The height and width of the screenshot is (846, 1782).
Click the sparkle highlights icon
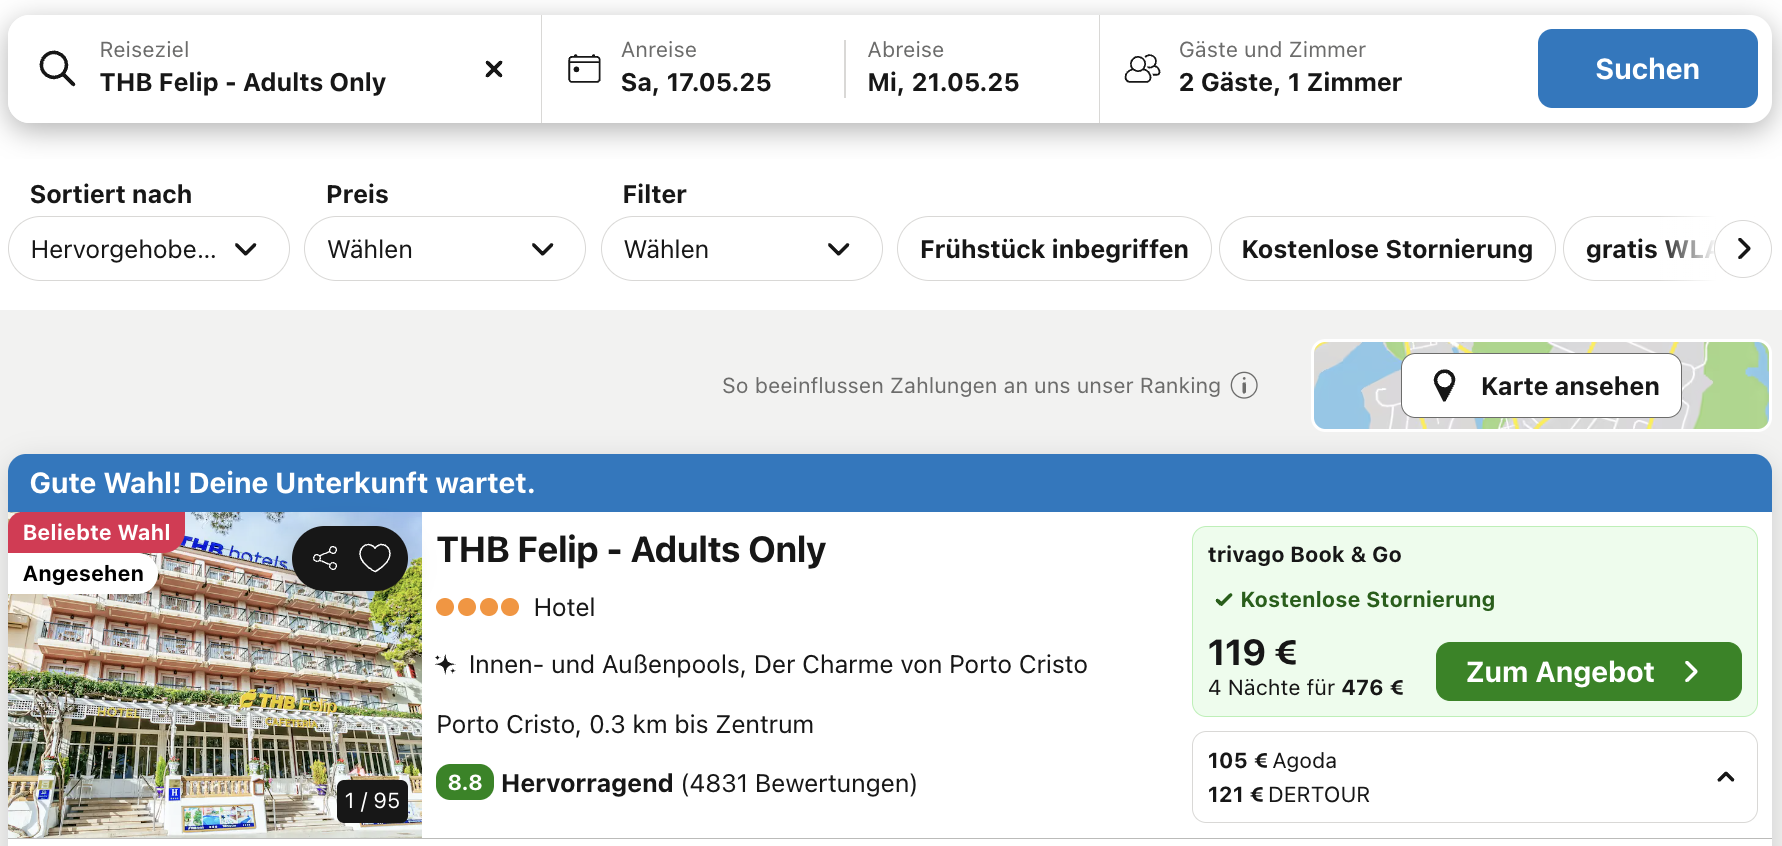[x=446, y=664]
